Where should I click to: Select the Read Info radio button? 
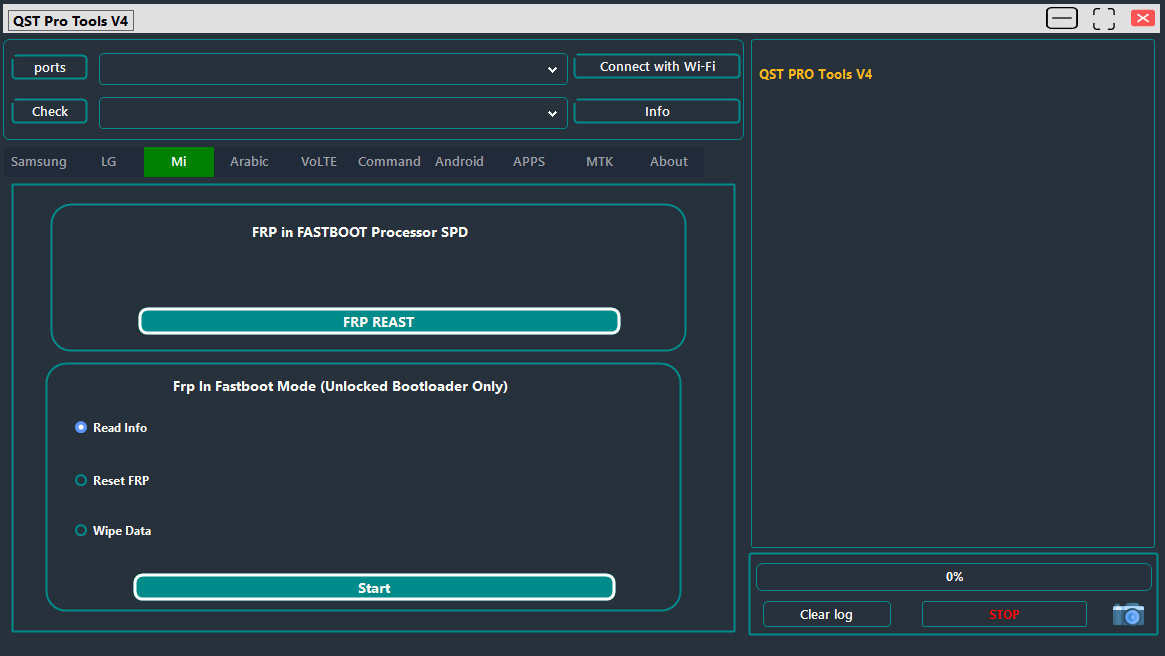coord(80,427)
